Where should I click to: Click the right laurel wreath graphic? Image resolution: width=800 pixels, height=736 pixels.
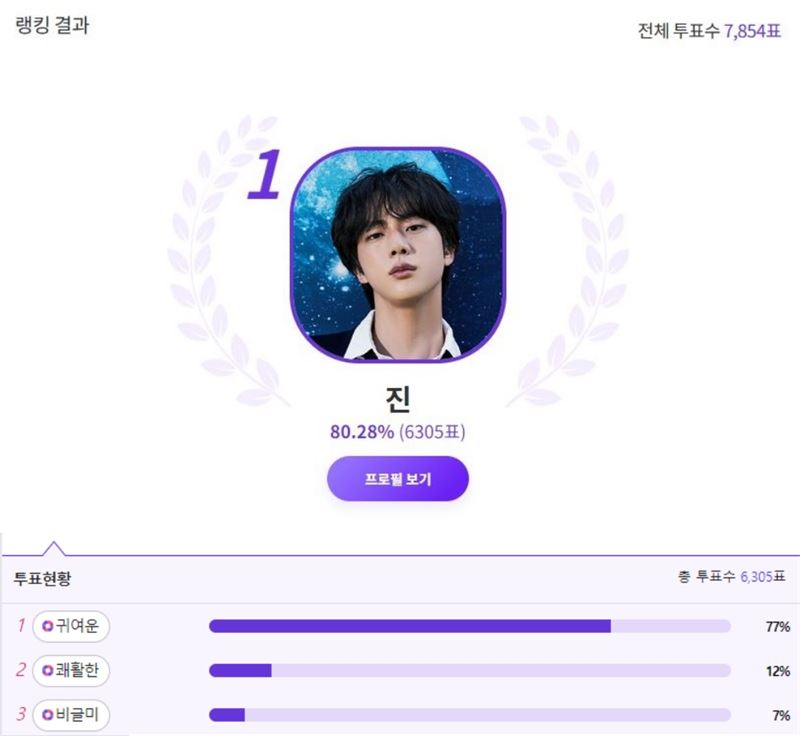[568, 260]
